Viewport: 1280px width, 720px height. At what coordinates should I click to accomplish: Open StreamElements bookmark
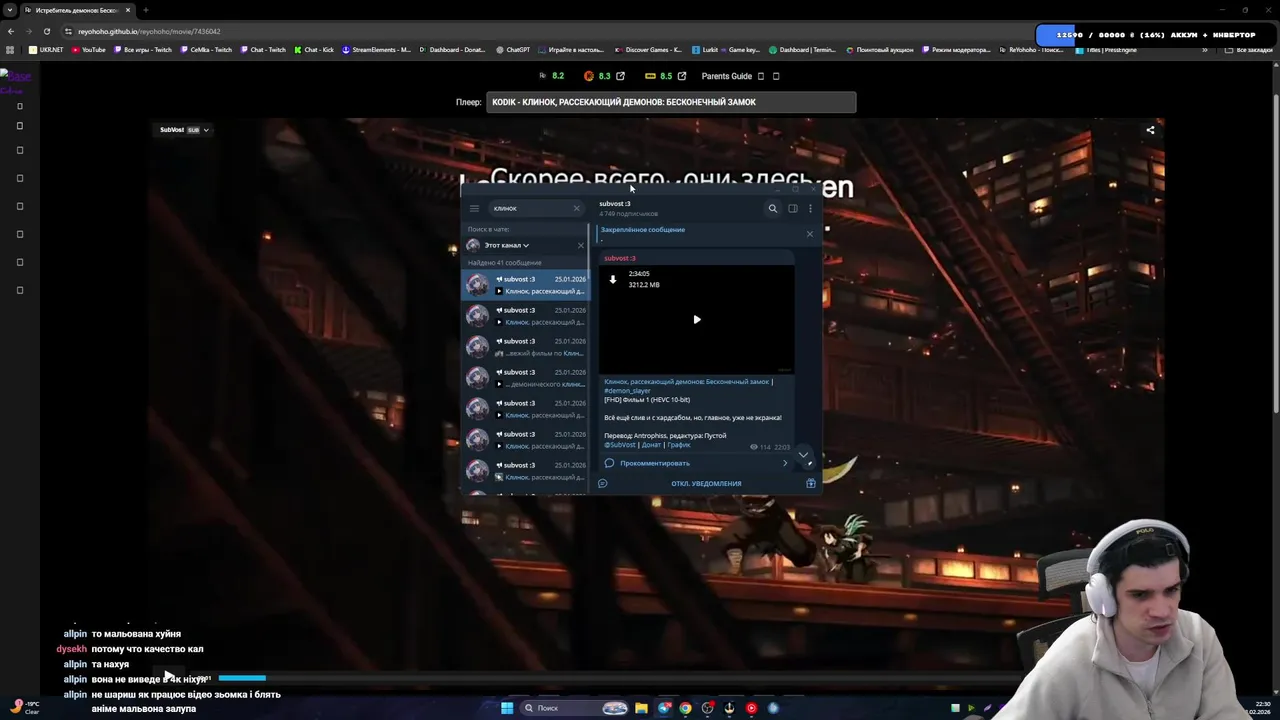(377, 50)
